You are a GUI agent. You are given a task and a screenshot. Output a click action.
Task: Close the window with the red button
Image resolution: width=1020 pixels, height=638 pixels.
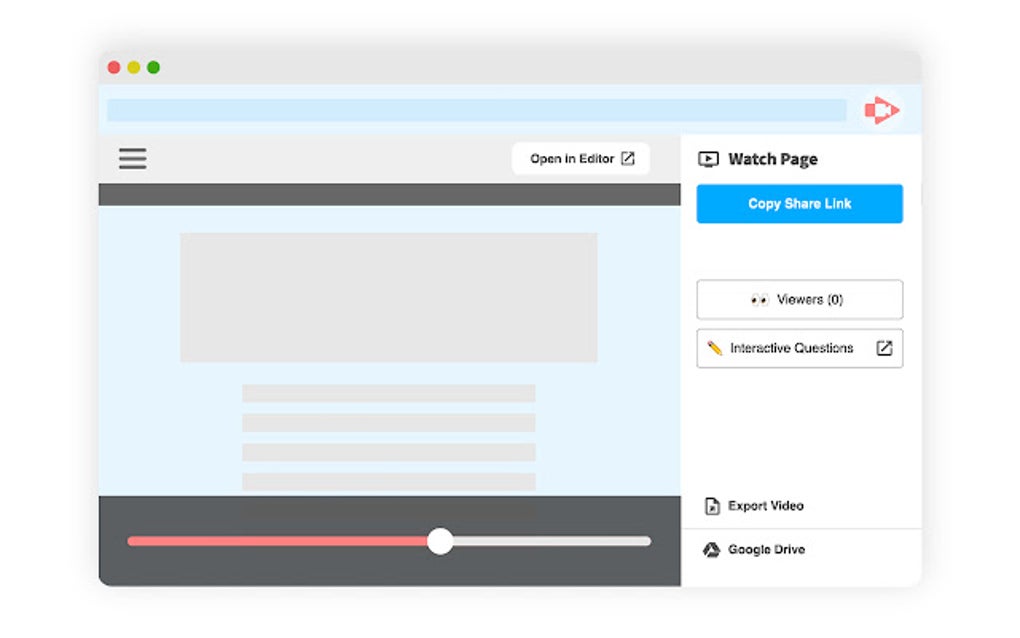[114, 67]
